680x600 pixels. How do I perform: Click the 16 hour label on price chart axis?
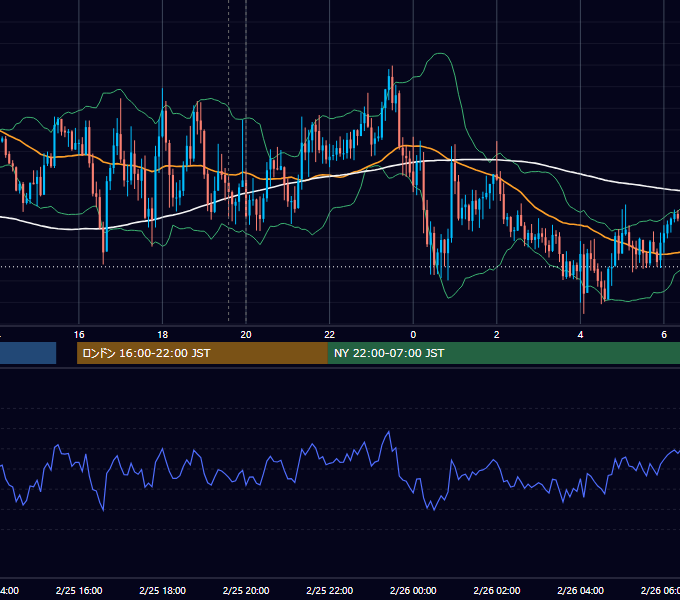point(79,335)
